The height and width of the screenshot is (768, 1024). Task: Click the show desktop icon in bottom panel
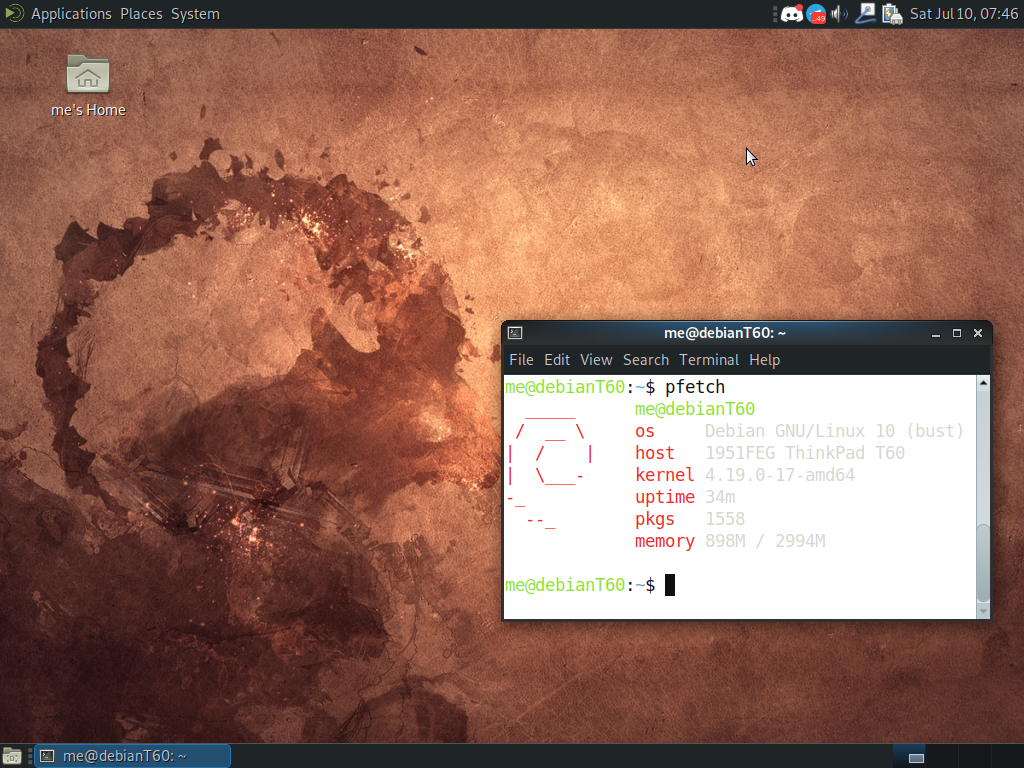tap(13, 756)
